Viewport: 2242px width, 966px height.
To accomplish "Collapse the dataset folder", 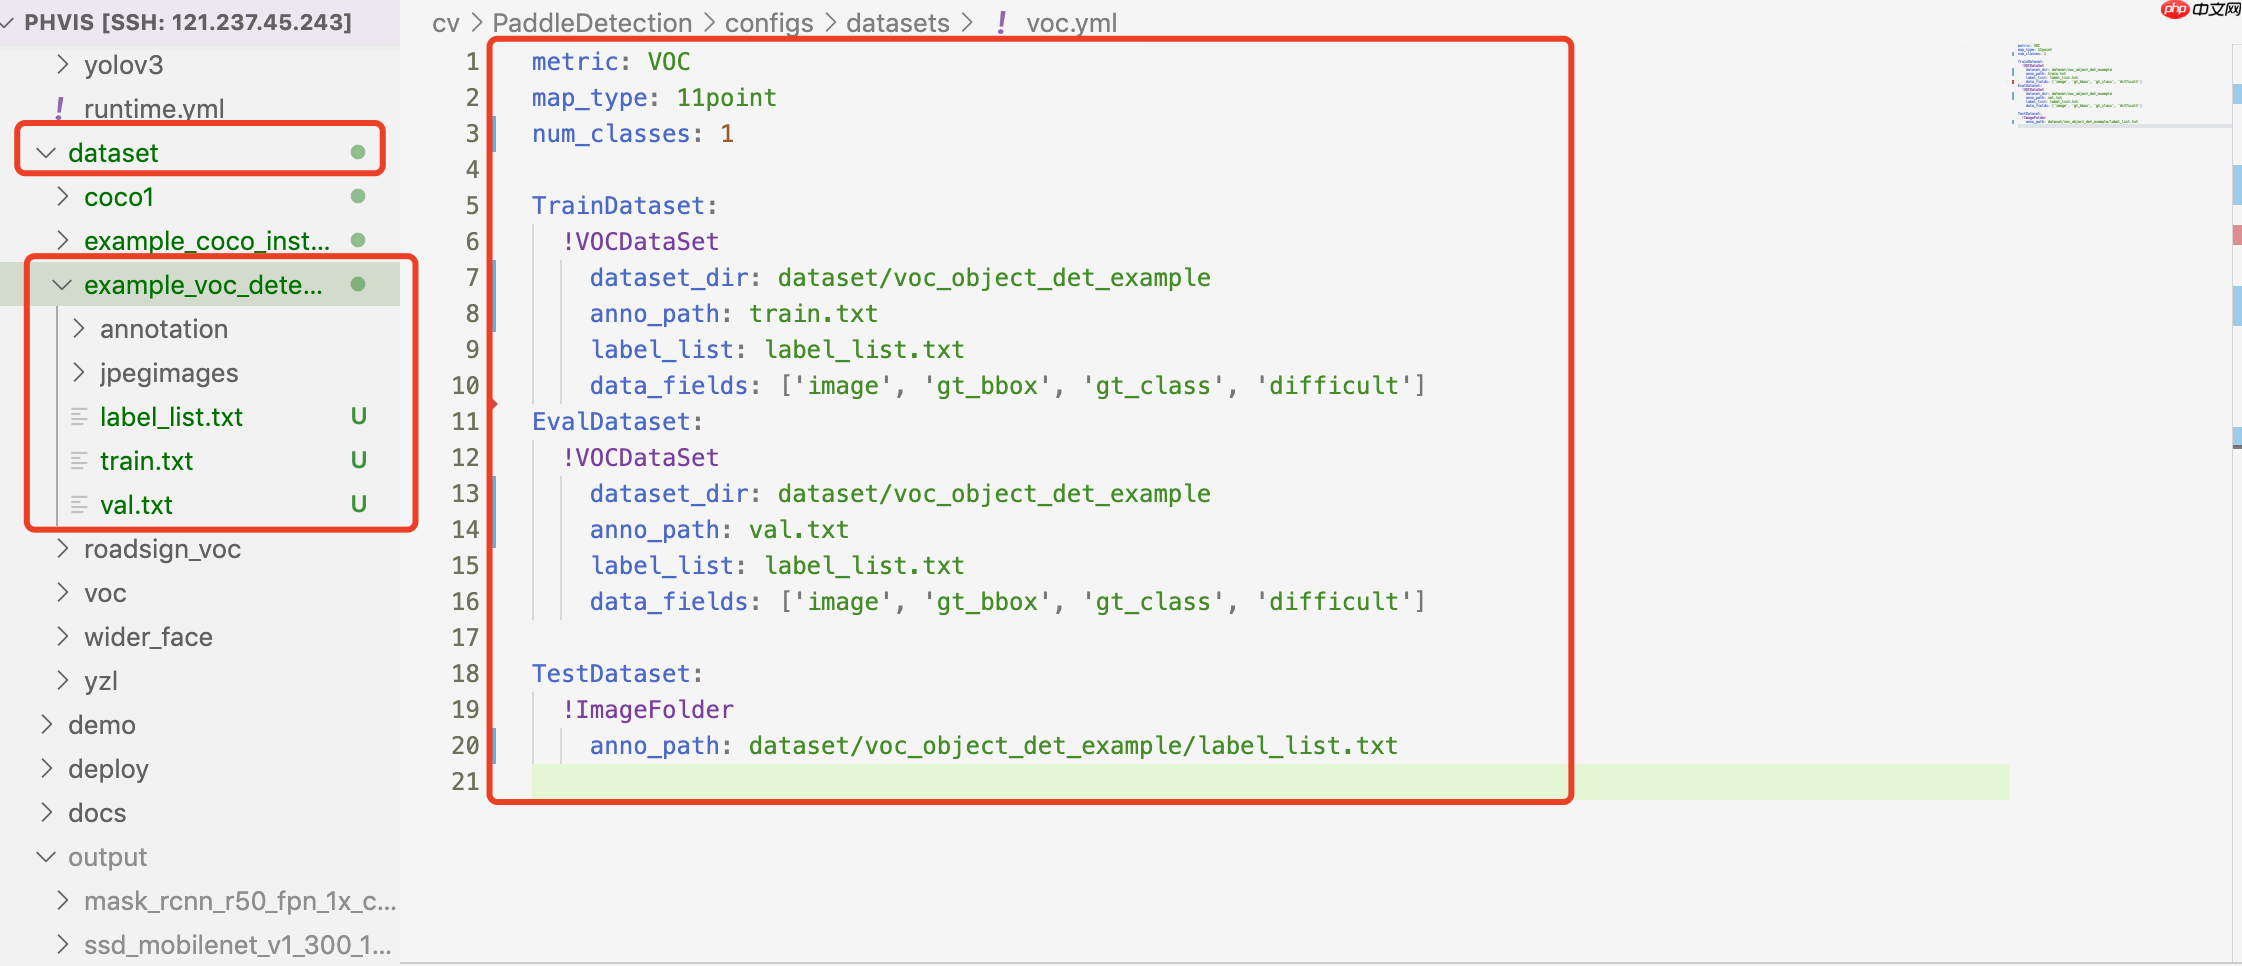I will click(46, 153).
